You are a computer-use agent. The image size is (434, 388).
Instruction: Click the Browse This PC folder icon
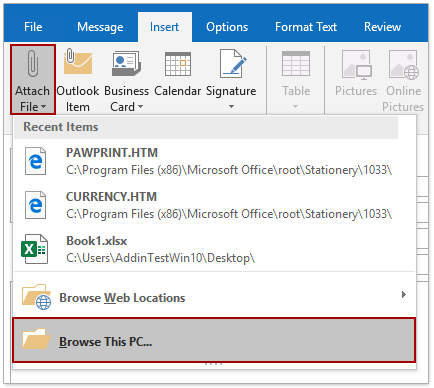tap(36, 339)
